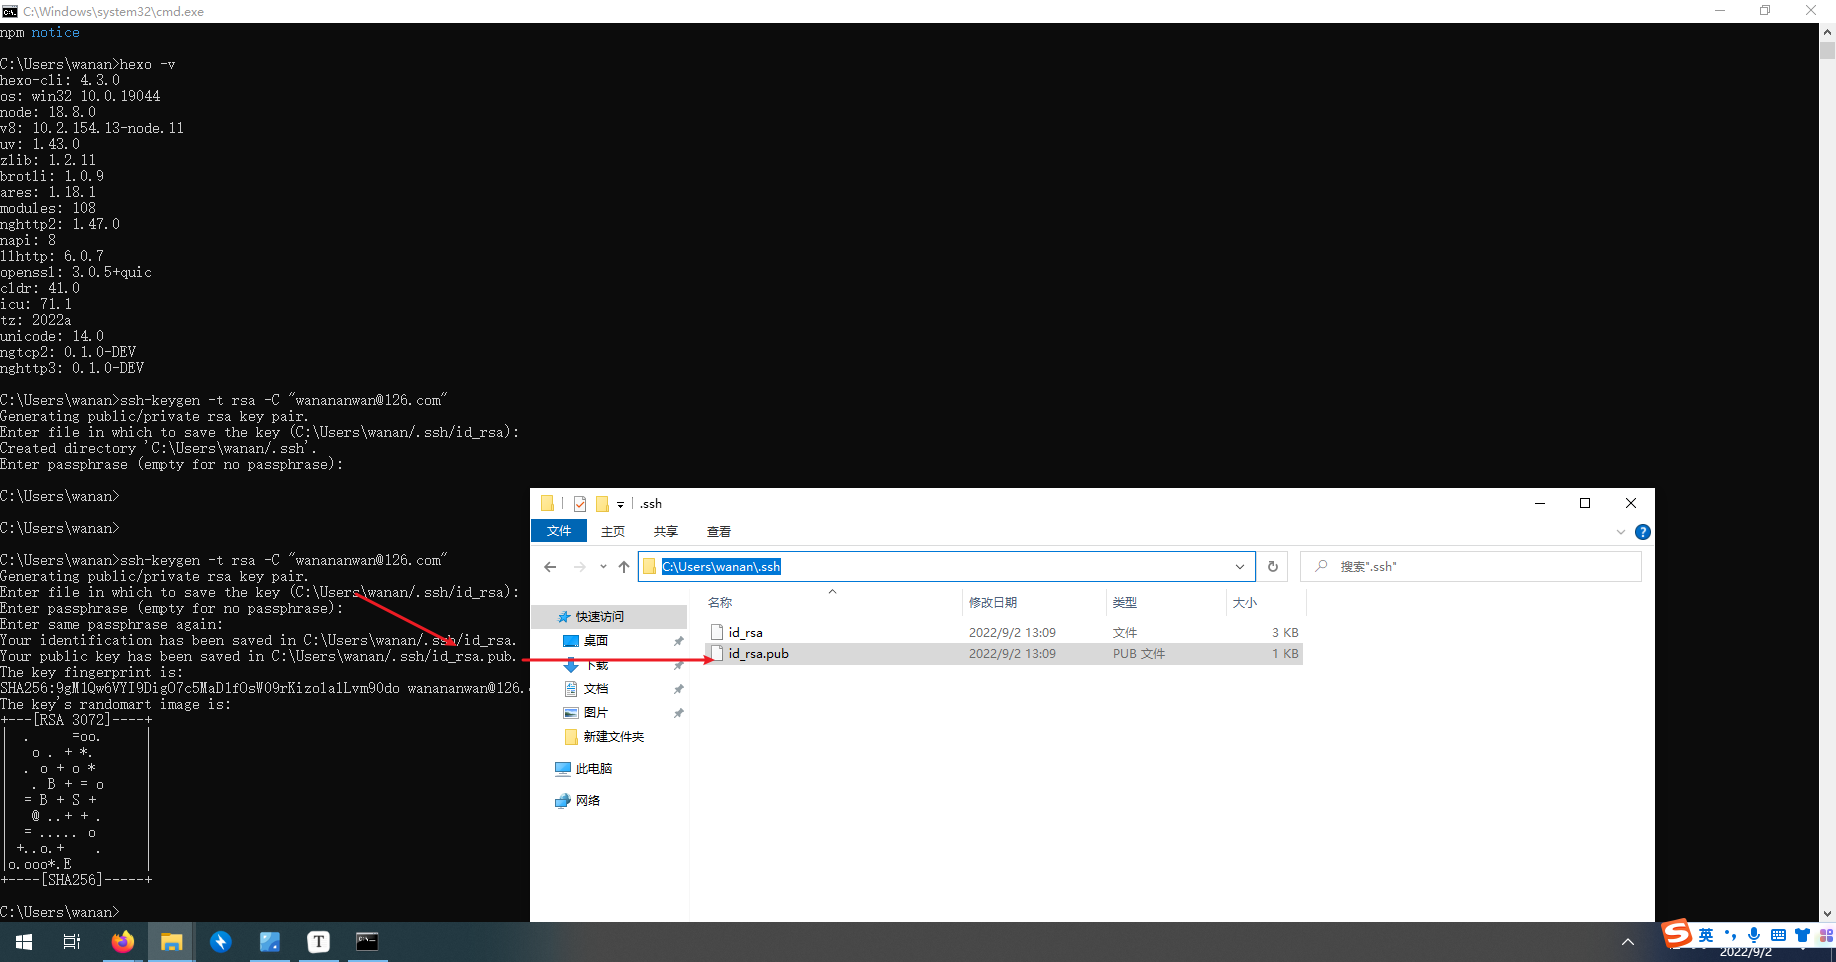Show hidden system tray icons
This screenshot has width=1836, height=962.
point(1627,942)
